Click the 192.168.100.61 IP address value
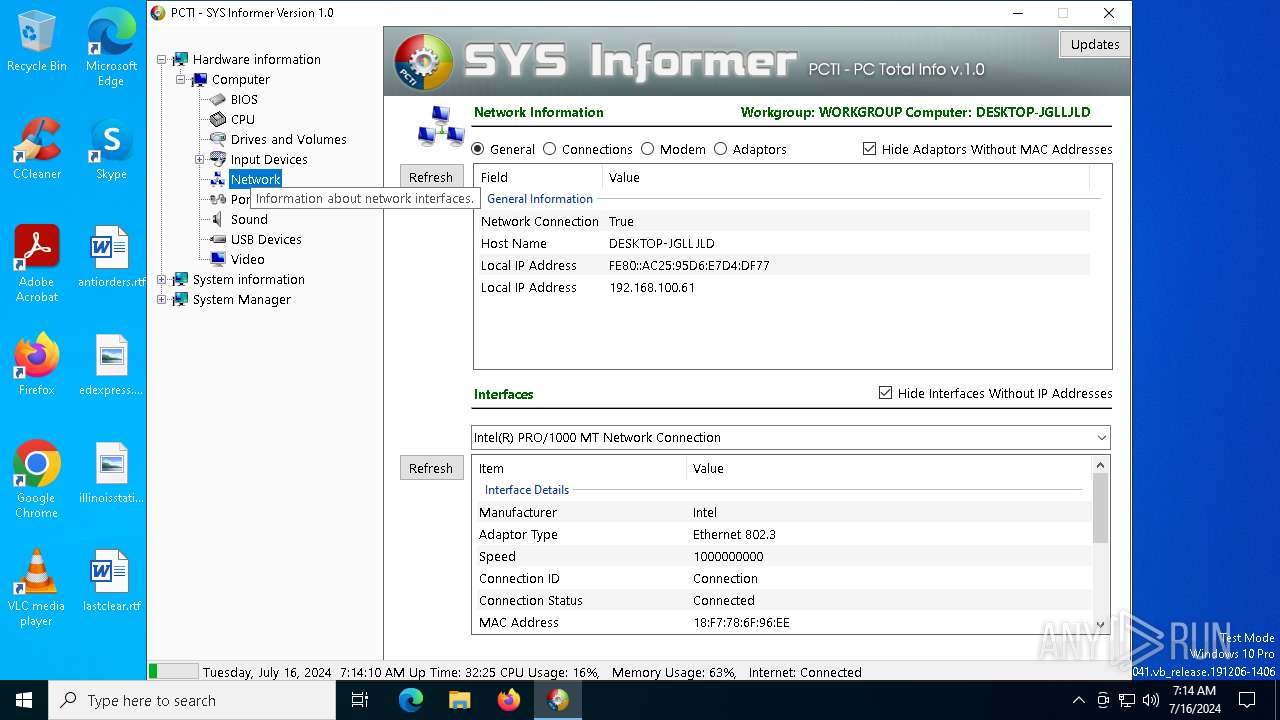The width and height of the screenshot is (1280, 720). click(652, 287)
